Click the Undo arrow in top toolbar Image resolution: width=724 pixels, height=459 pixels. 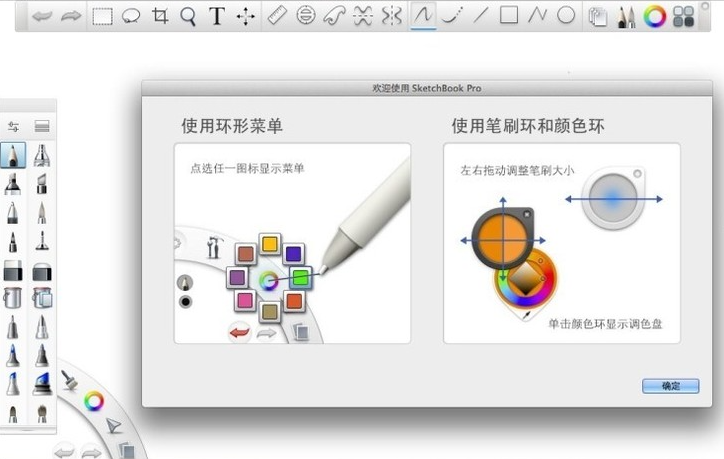click(42, 16)
